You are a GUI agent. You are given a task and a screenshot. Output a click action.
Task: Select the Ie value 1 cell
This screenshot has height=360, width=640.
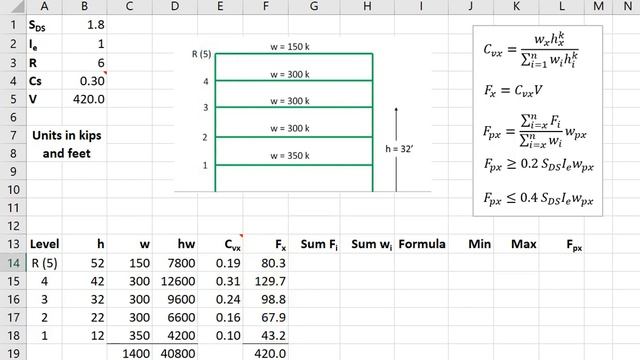tap(84, 44)
